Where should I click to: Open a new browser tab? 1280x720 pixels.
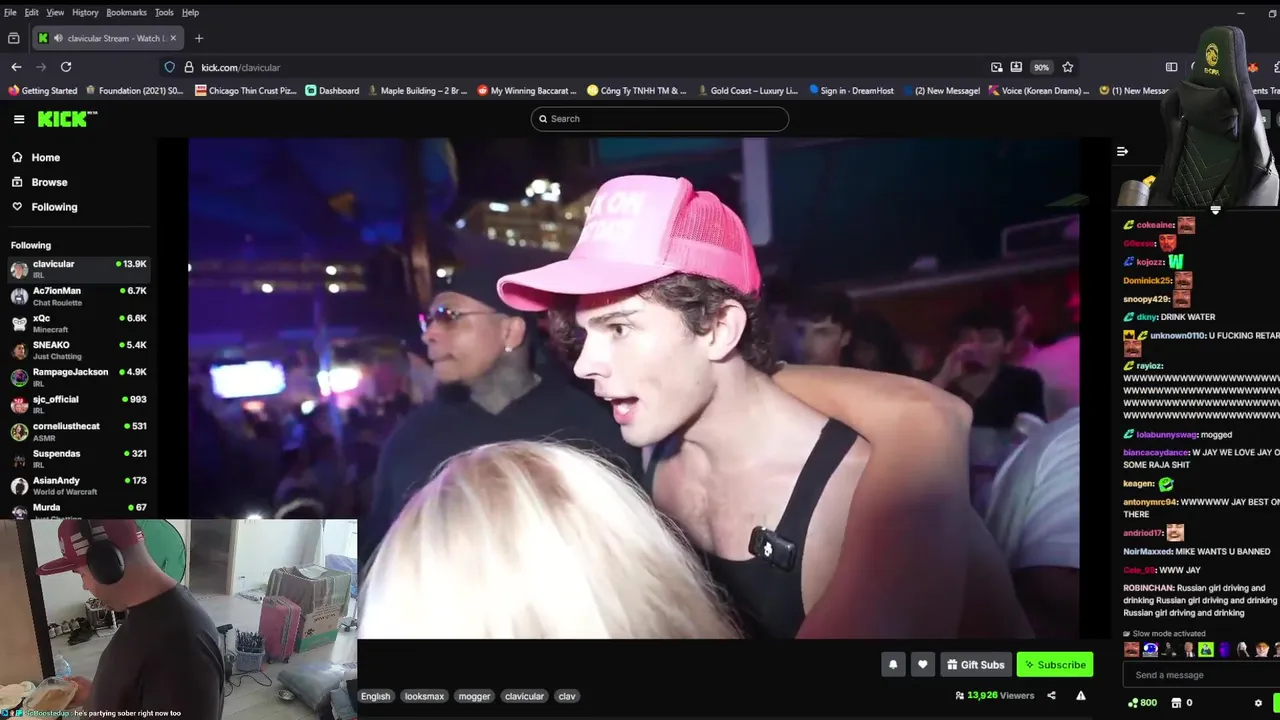pyautogui.click(x=199, y=38)
